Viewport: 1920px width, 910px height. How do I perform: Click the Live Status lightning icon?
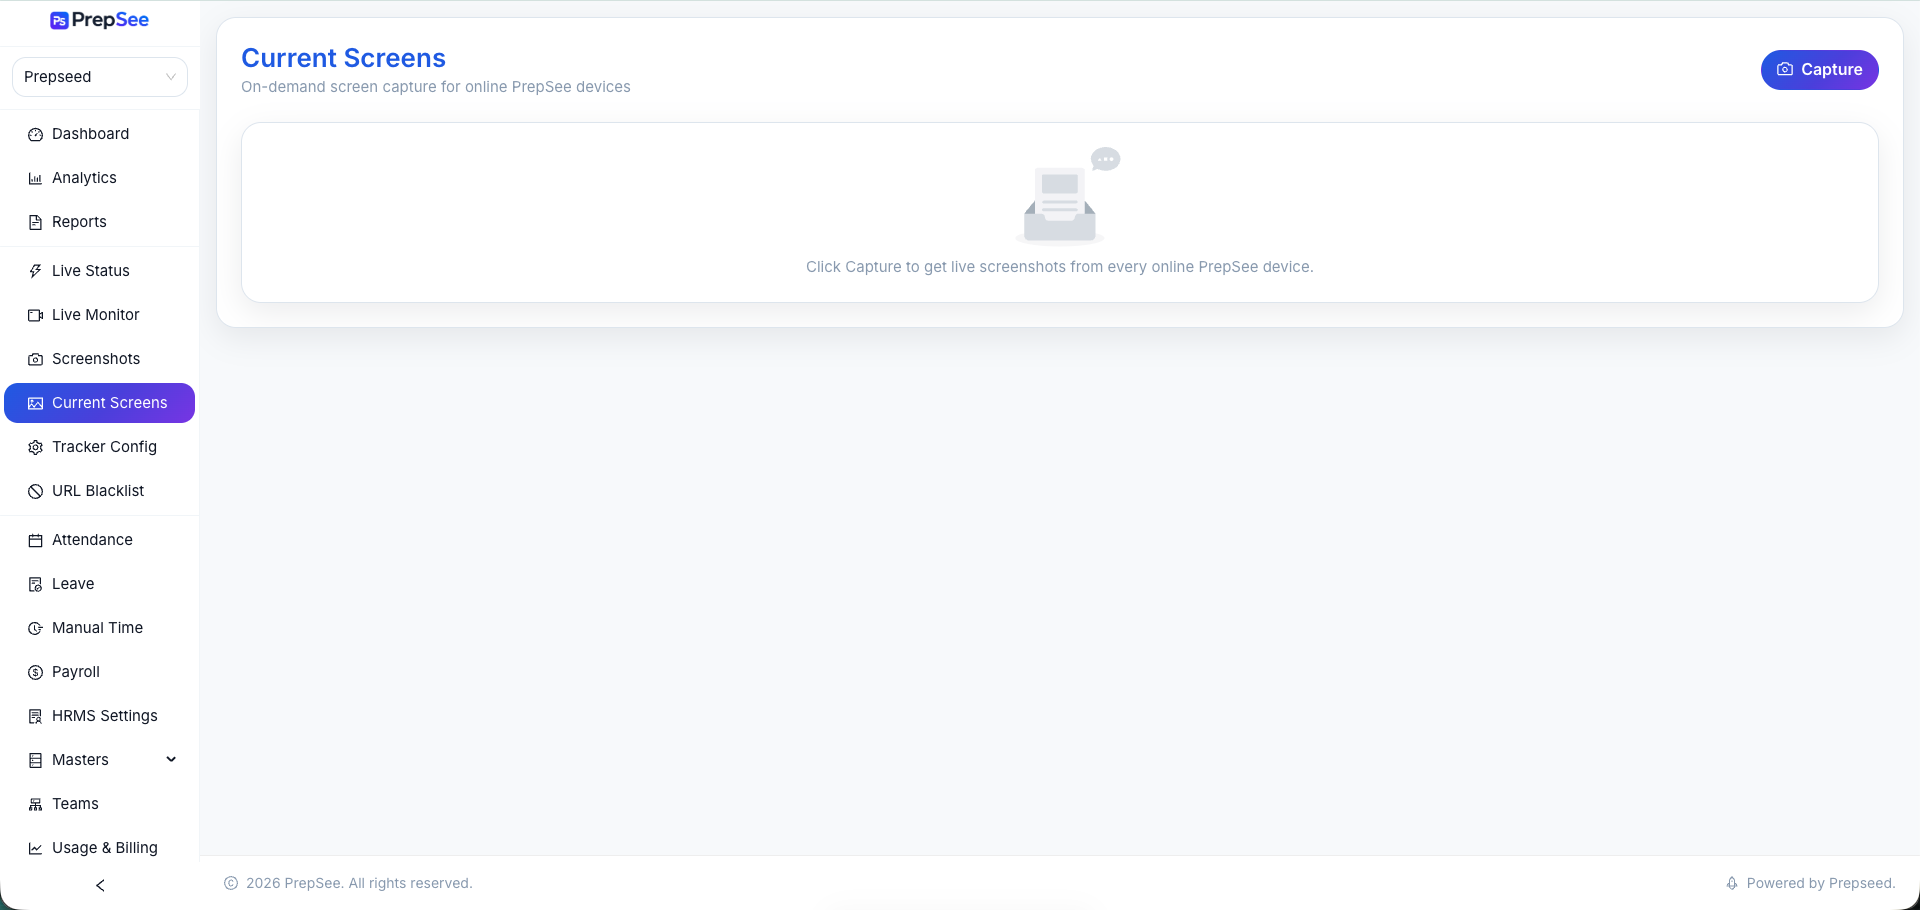(35, 272)
